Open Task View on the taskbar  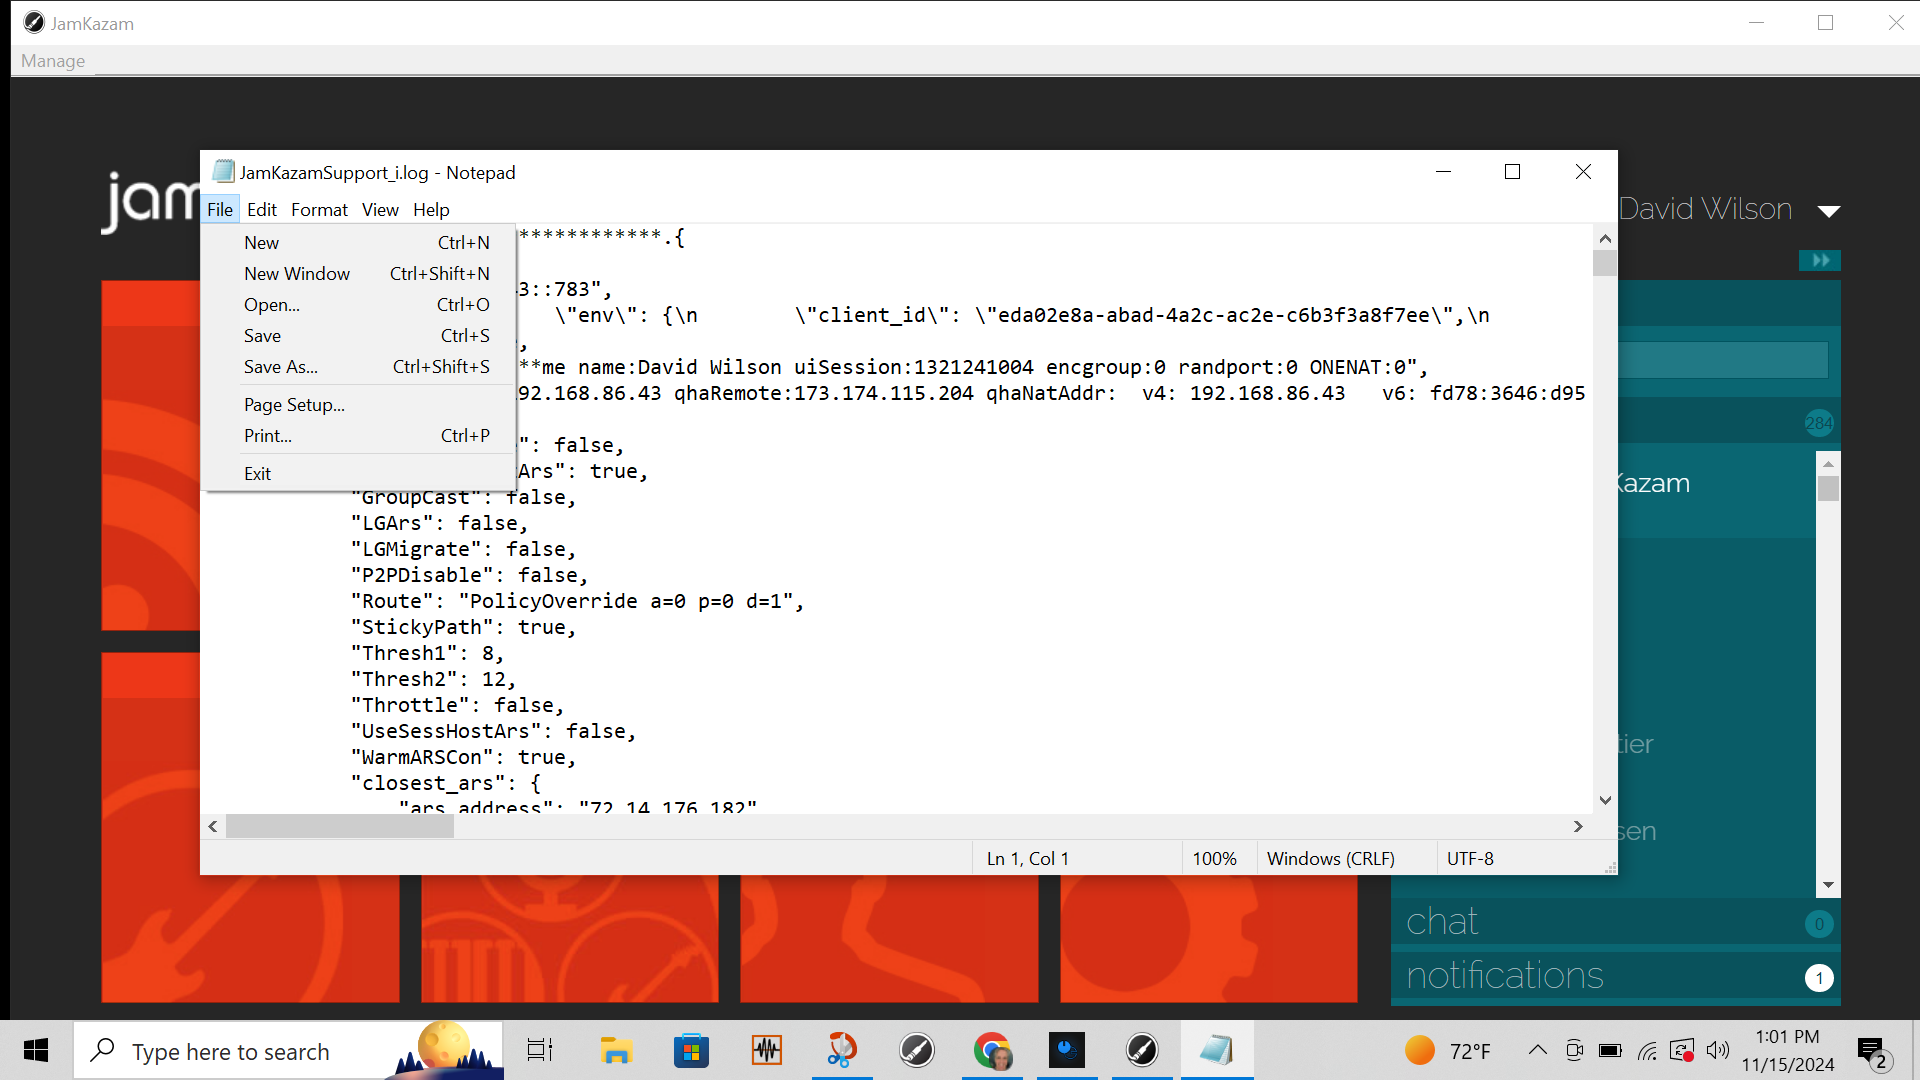point(540,1051)
